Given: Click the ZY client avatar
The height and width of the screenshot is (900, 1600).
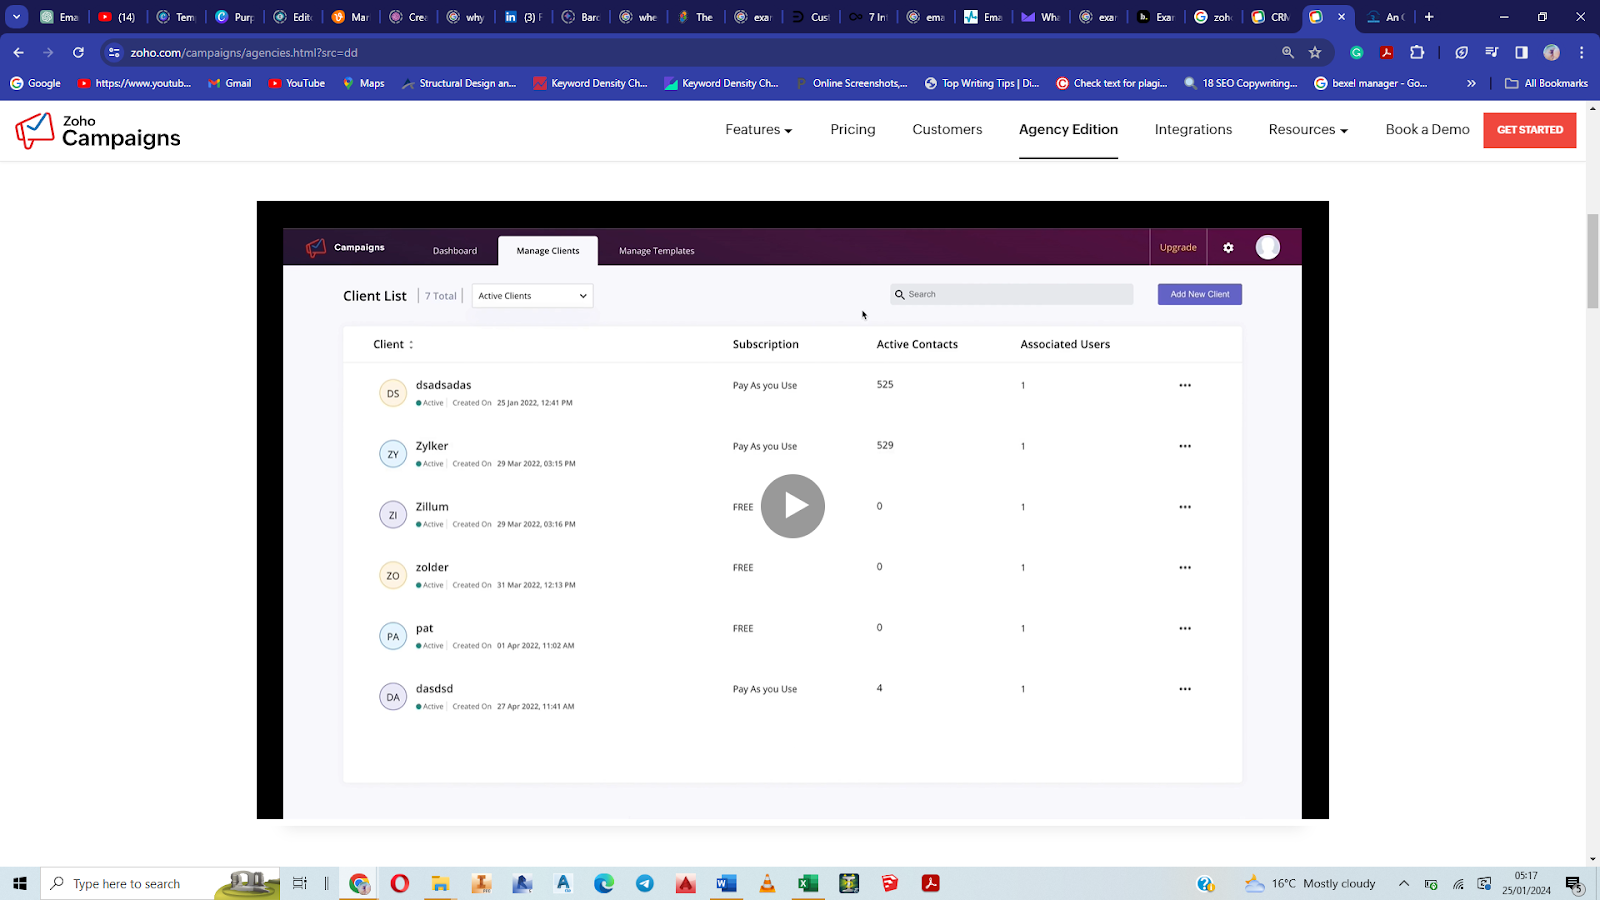Looking at the screenshot, I should (x=393, y=454).
